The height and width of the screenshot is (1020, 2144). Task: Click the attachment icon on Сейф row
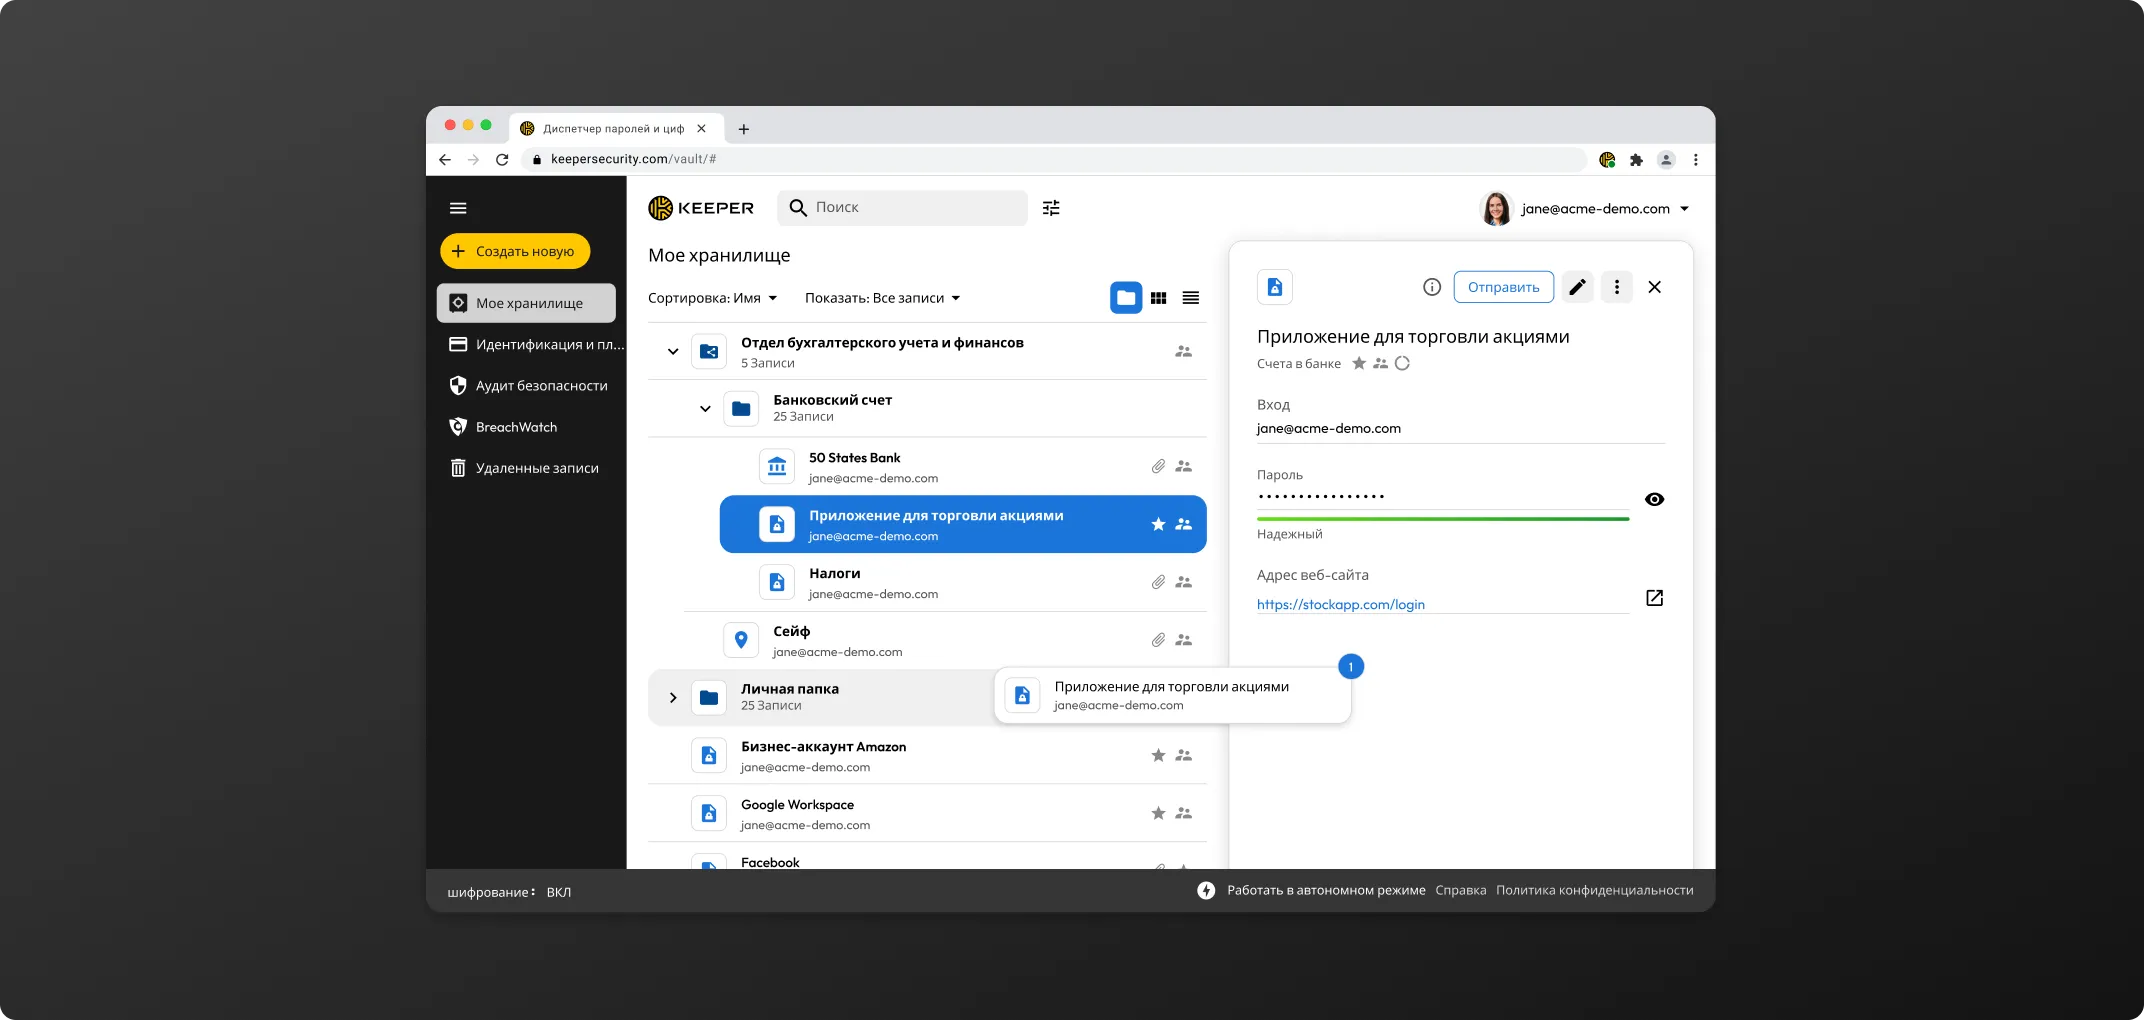point(1158,640)
